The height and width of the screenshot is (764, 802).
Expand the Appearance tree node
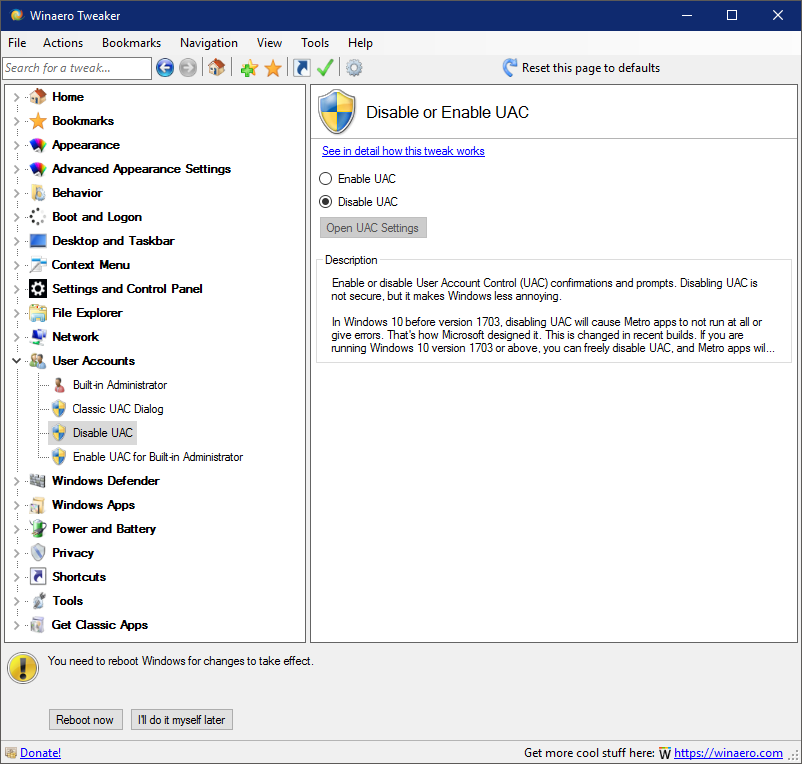point(16,145)
